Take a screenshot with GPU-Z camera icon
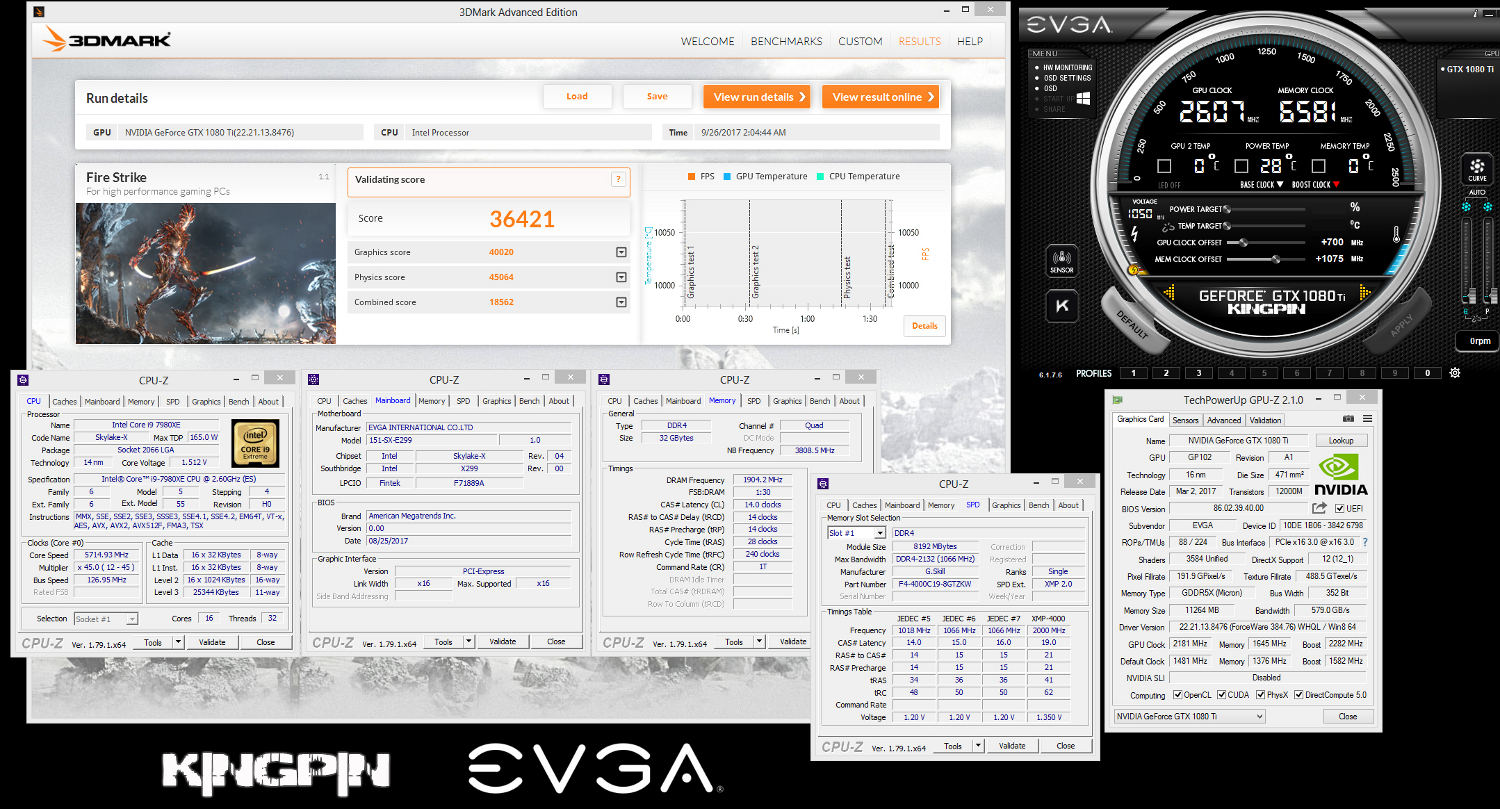The width and height of the screenshot is (1500, 809). click(1348, 420)
